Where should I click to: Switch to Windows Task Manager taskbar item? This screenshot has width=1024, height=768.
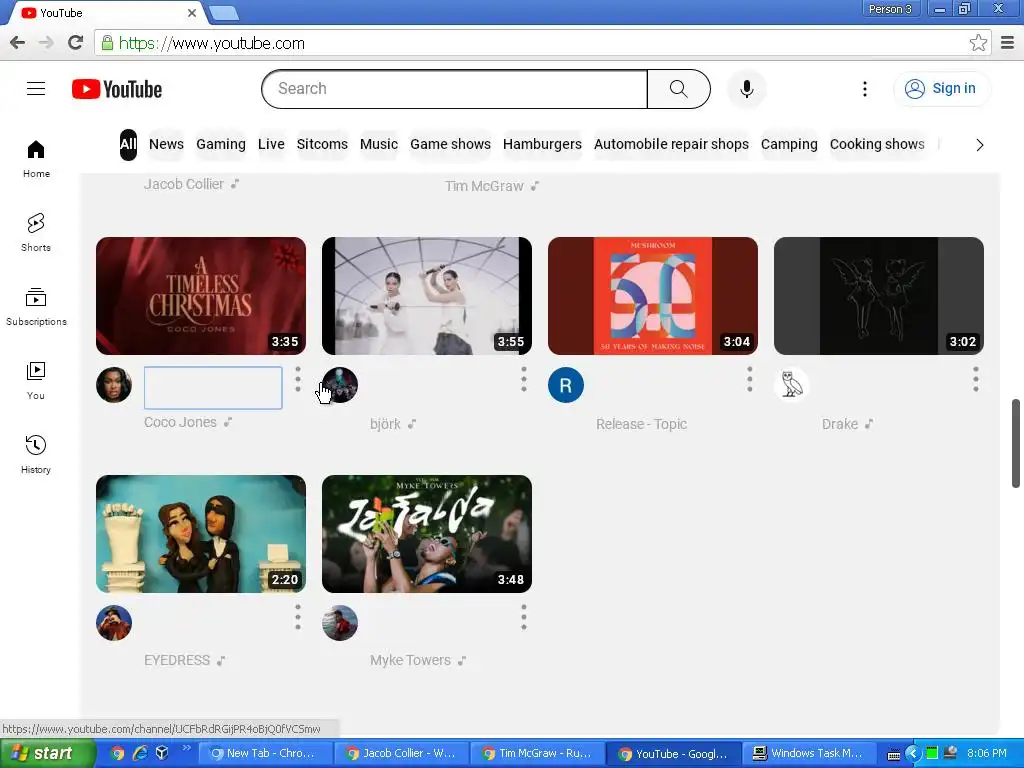pyautogui.click(x=808, y=754)
